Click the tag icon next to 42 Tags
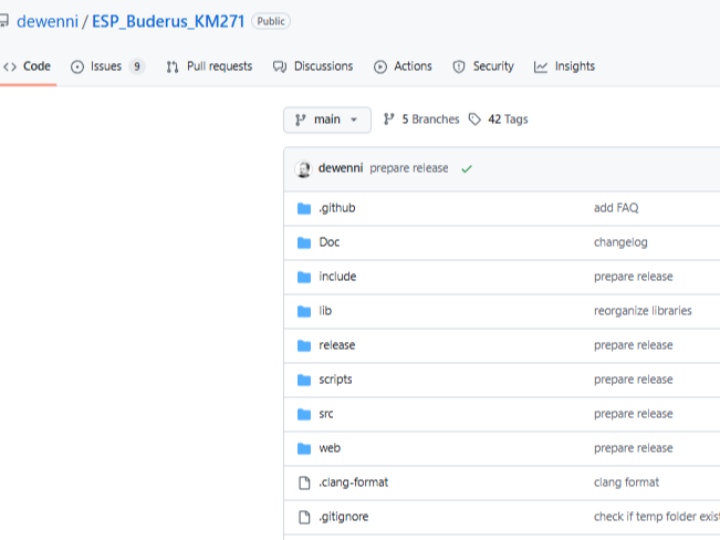 [x=475, y=120]
